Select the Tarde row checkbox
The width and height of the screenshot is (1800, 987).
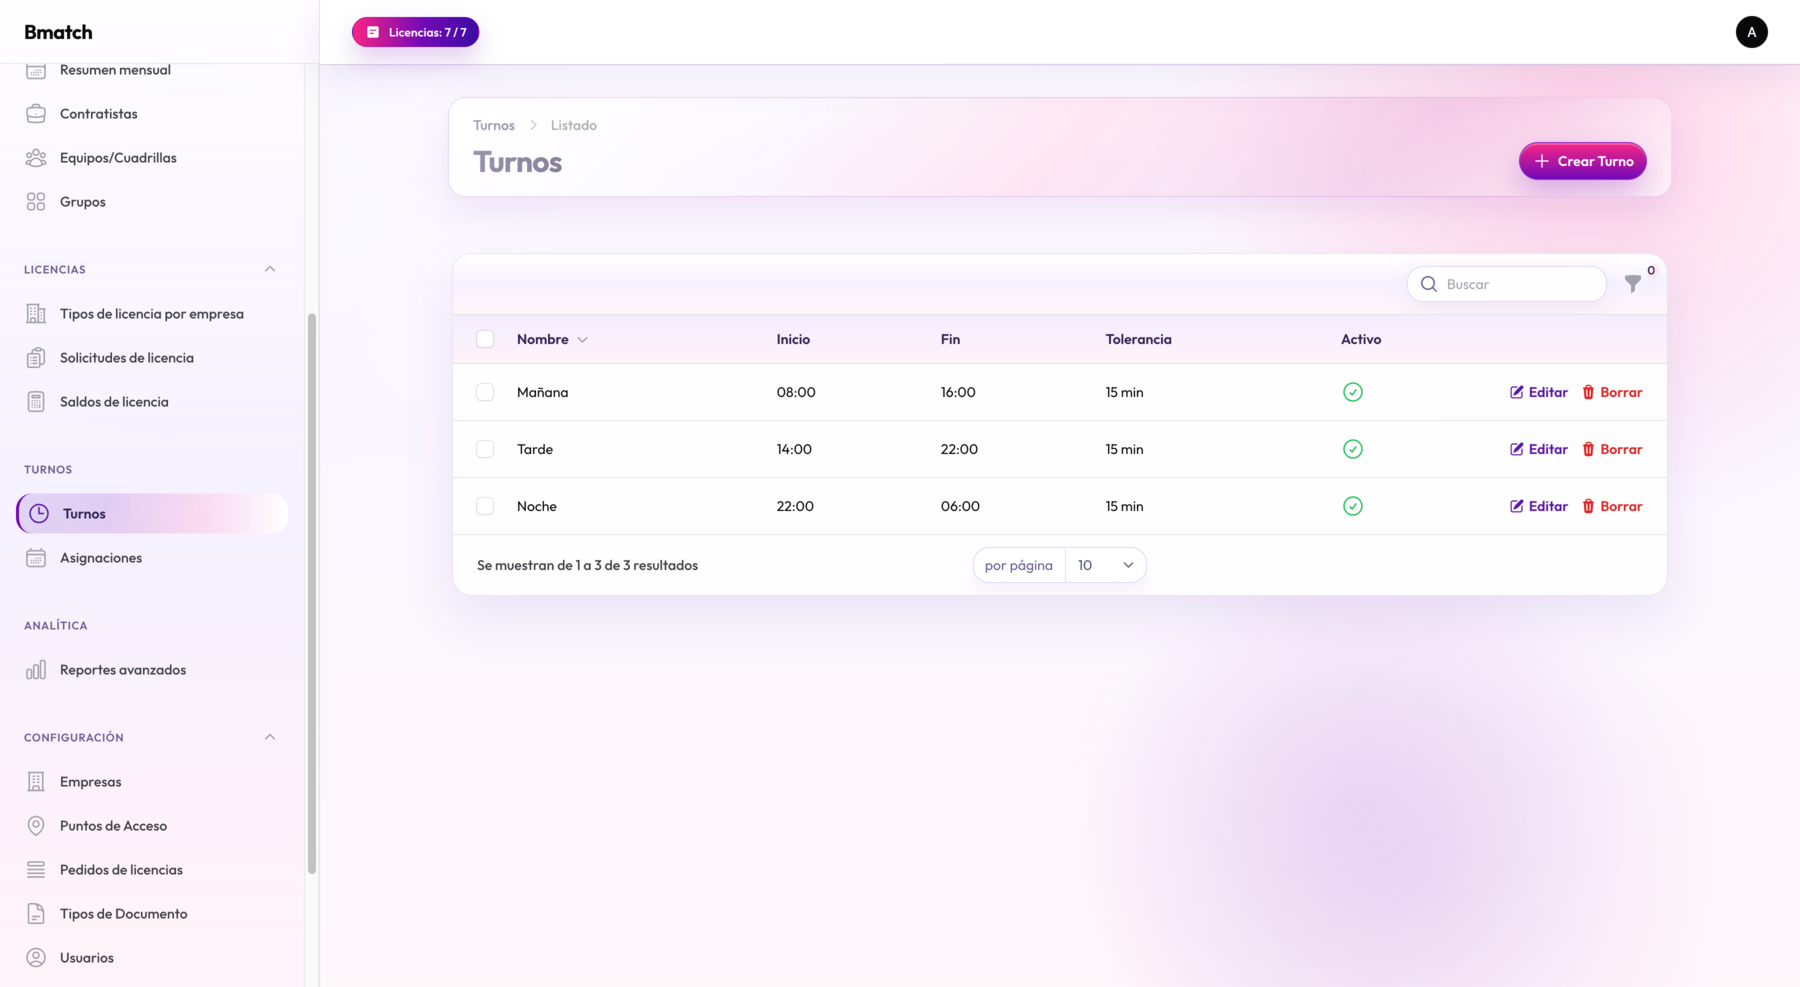pyautogui.click(x=485, y=449)
